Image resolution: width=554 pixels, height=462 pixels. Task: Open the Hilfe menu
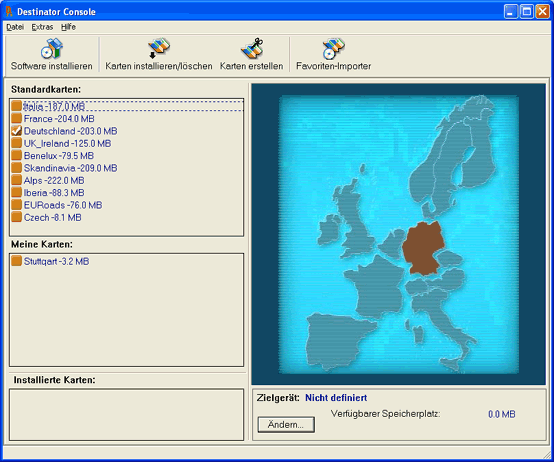(68, 27)
